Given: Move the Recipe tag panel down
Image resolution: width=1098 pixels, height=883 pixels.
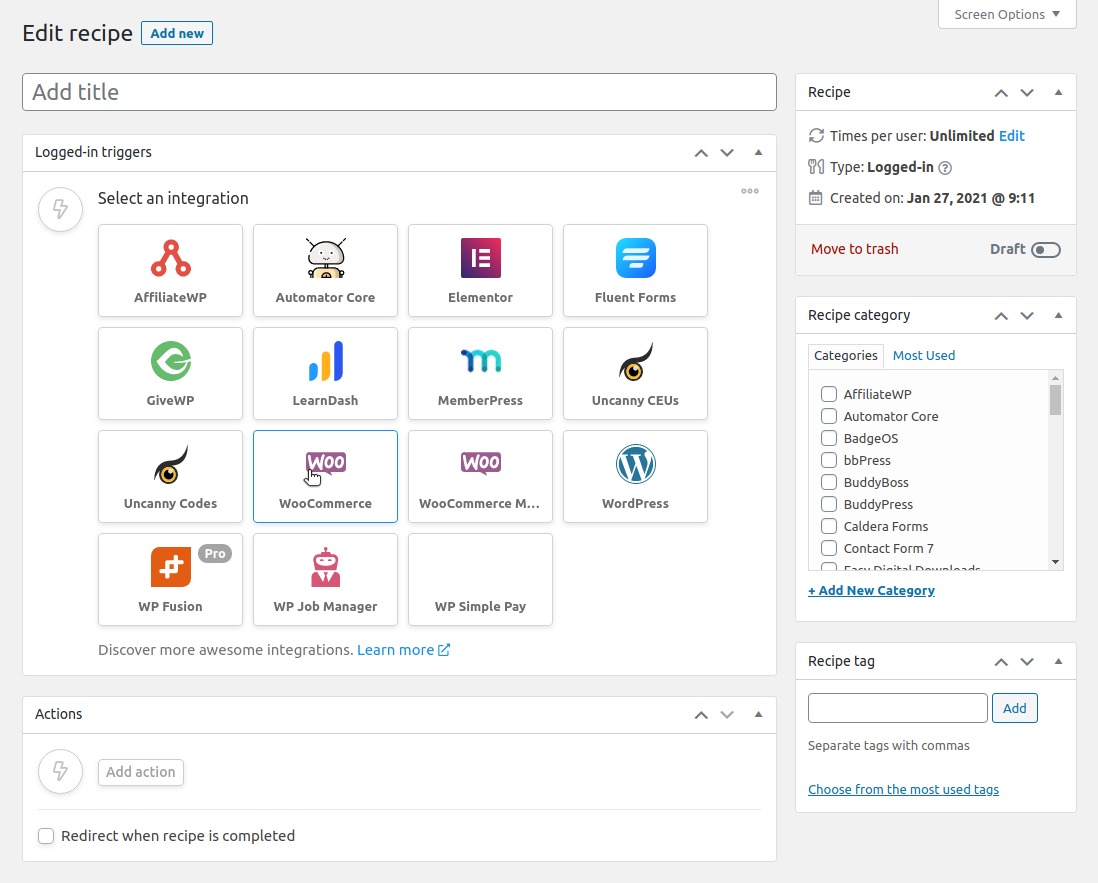Looking at the screenshot, I should [x=1027, y=662].
